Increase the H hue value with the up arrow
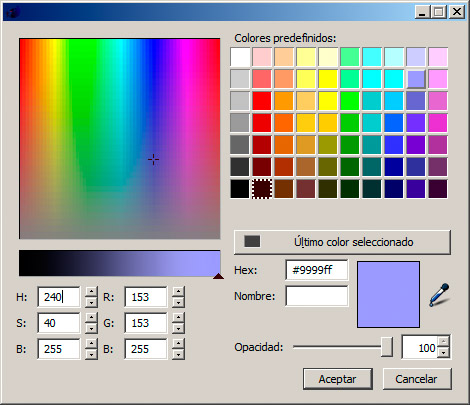This screenshot has width=470, height=405. point(91,291)
